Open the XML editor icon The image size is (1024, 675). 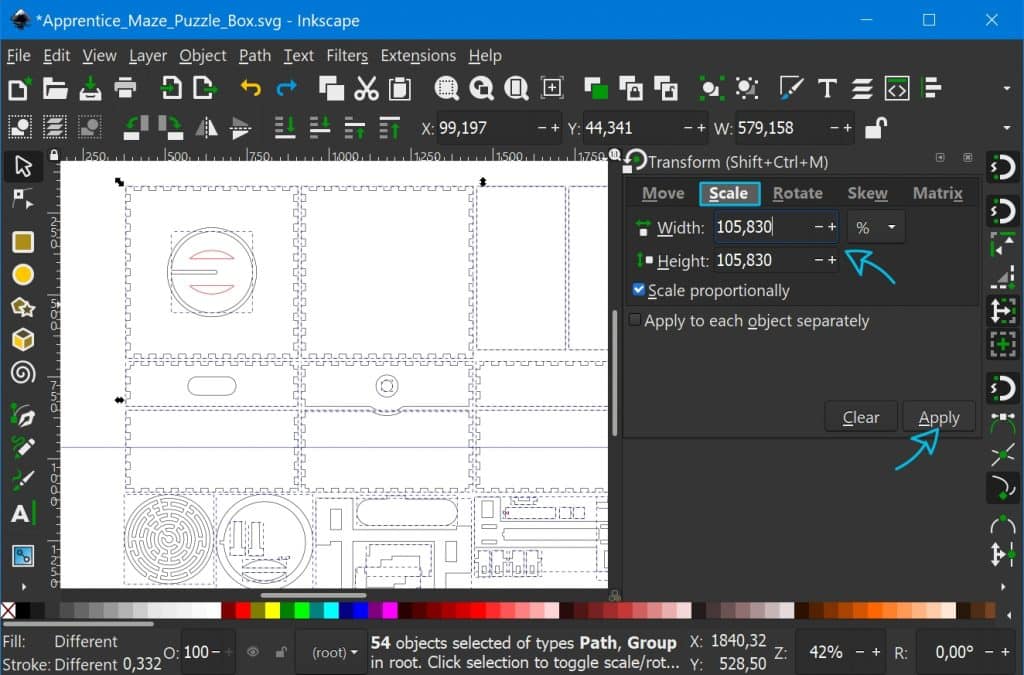click(897, 89)
